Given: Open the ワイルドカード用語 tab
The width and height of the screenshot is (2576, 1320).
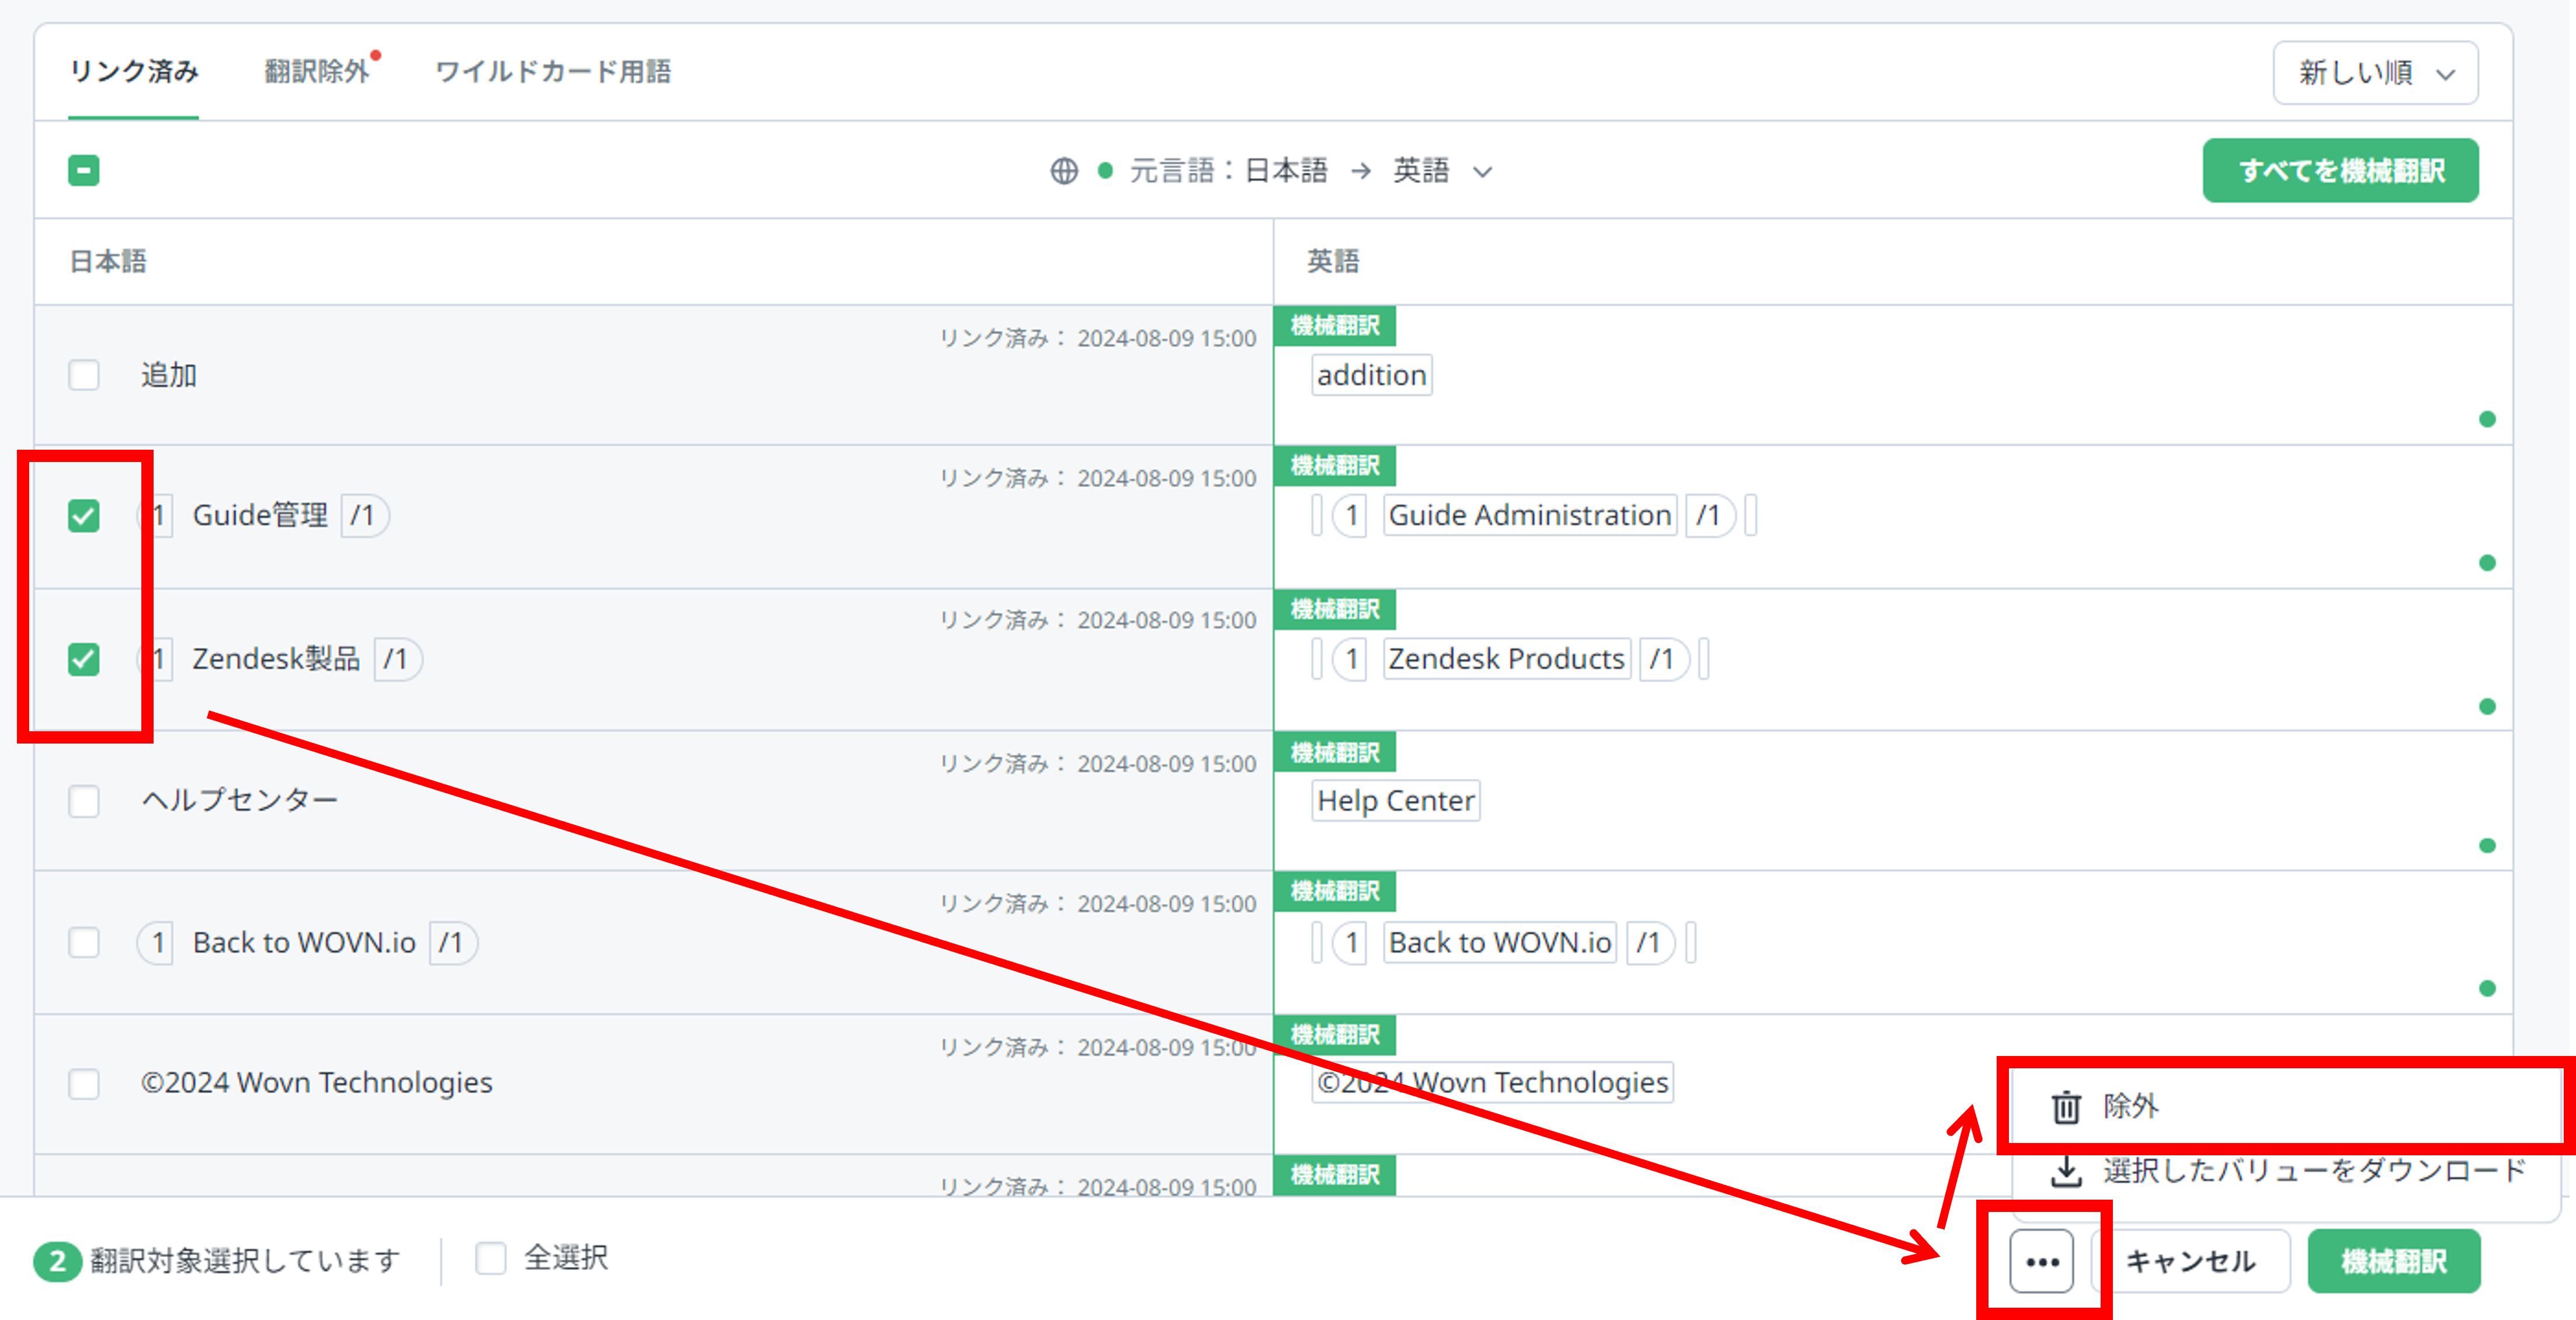Looking at the screenshot, I should (x=553, y=72).
